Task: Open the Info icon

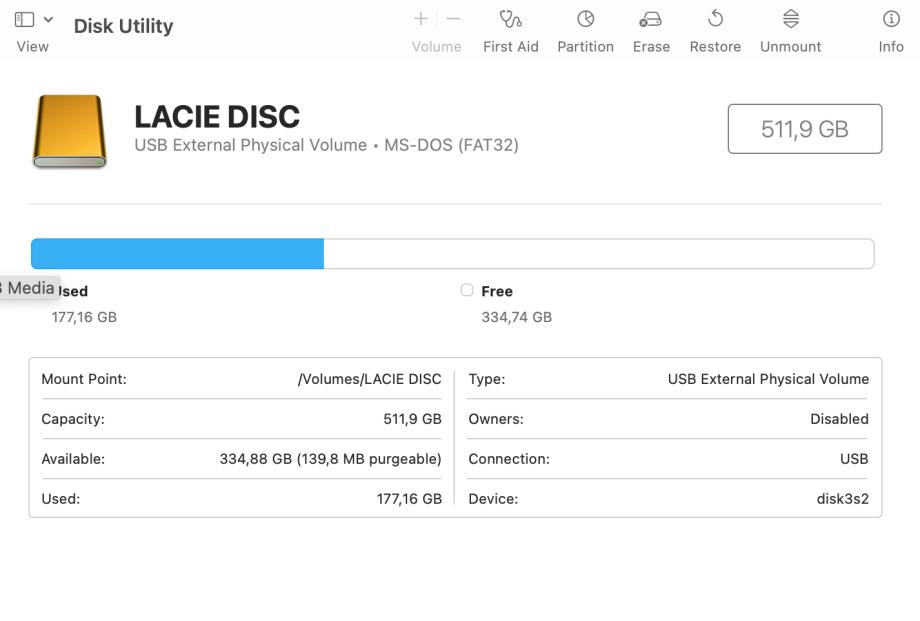Action: point(891,19)
